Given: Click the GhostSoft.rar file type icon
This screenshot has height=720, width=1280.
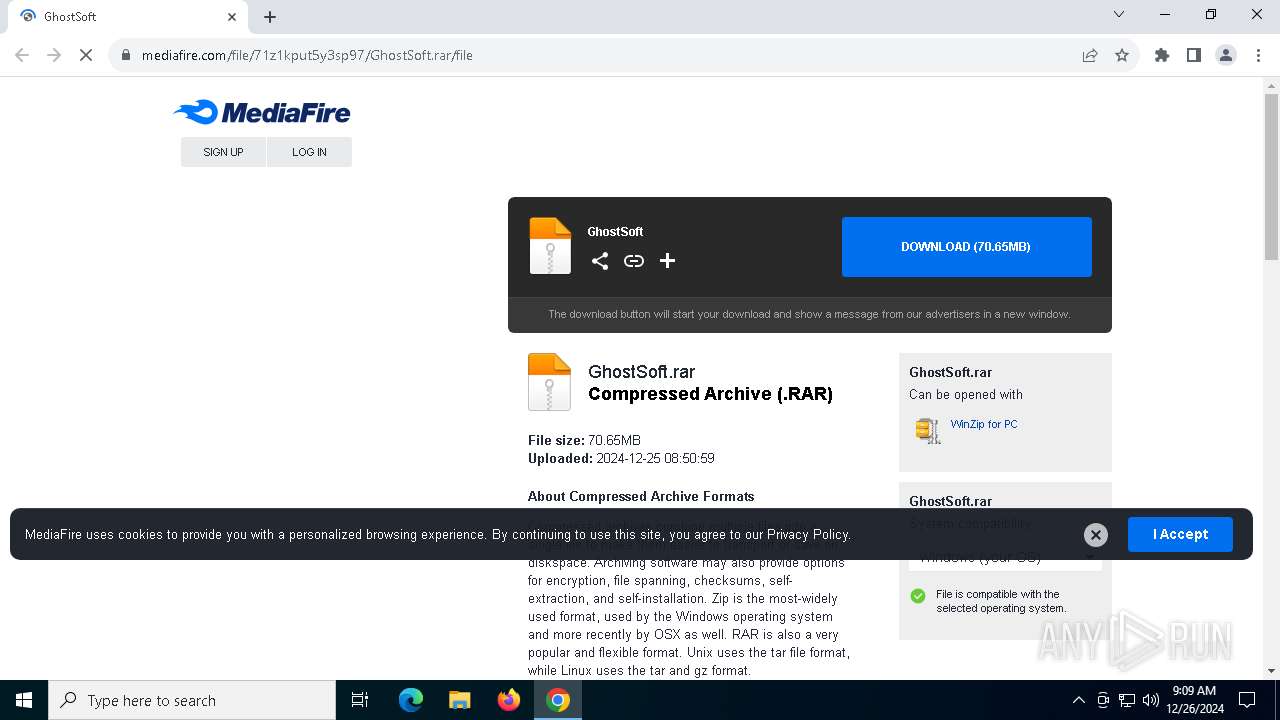Looking at the screenshot, I should click(549, 382).
